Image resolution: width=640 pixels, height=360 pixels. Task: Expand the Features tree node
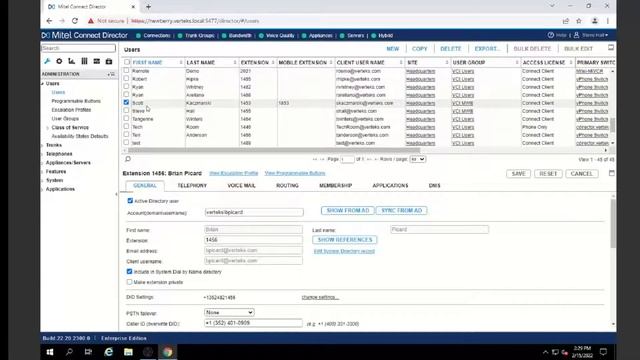tap(42, 172)
